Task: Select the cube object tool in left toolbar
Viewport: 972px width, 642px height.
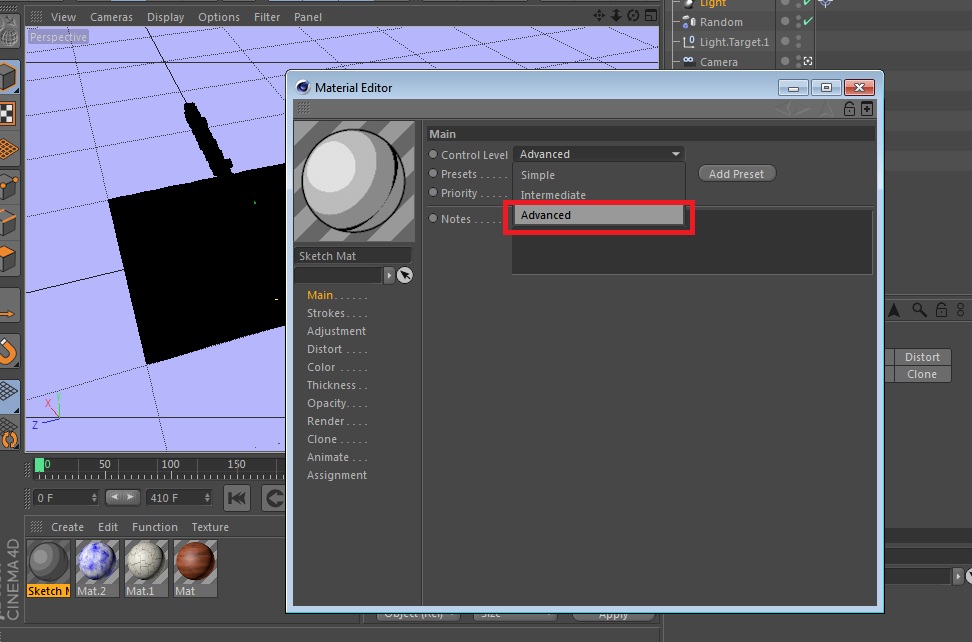Action: [x=9, y=77]
